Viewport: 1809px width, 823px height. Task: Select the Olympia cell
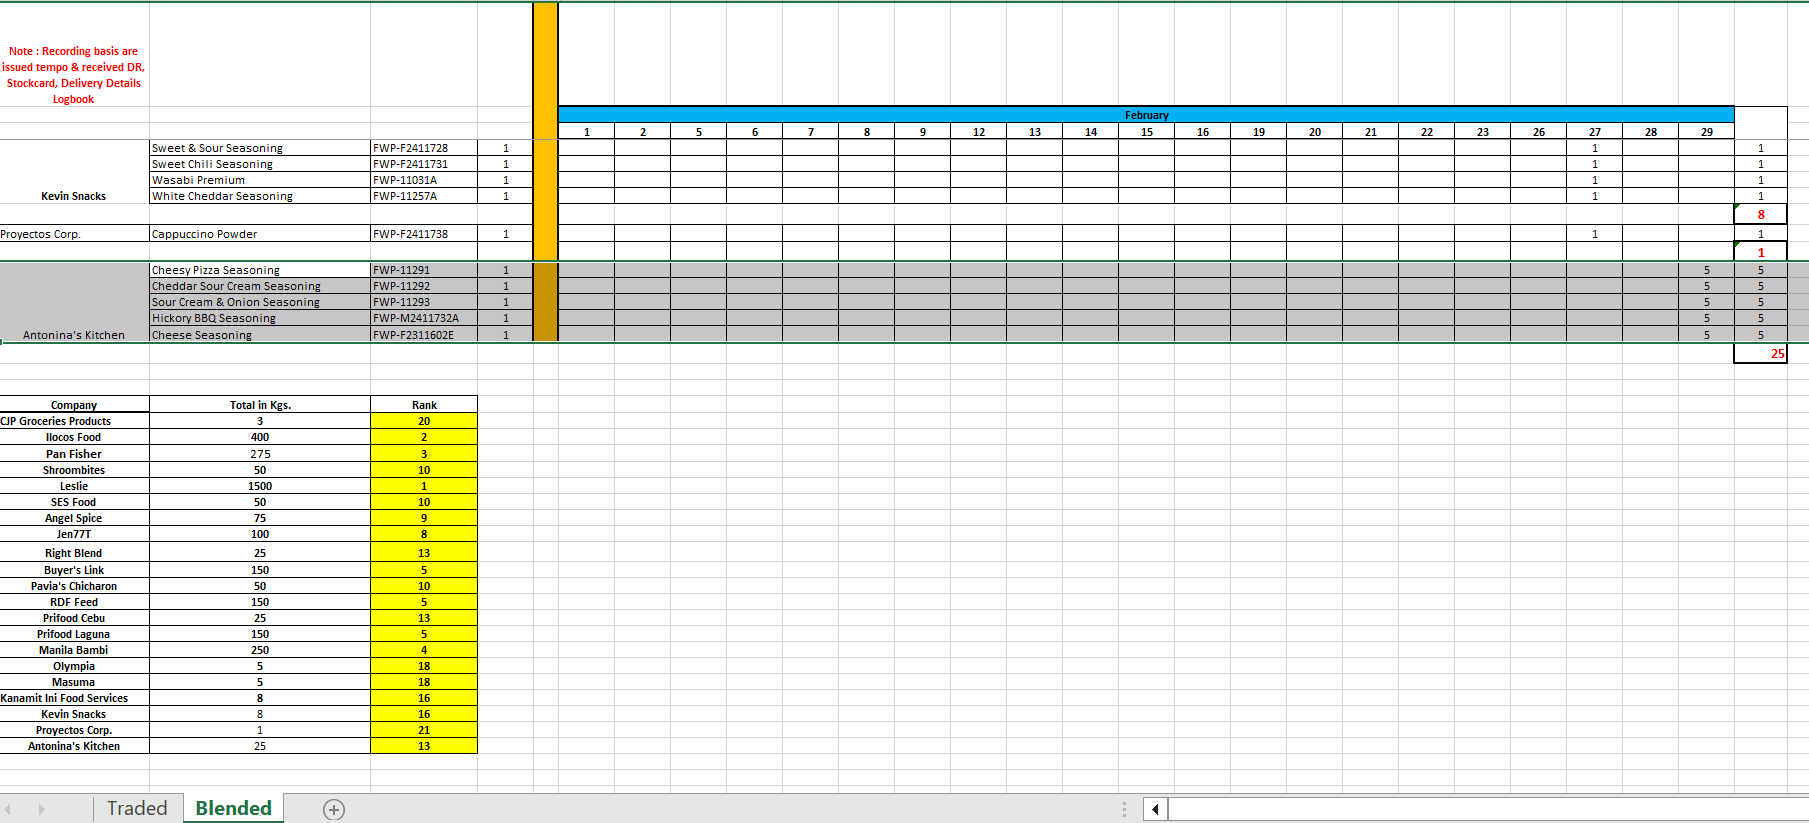[74, 666]
